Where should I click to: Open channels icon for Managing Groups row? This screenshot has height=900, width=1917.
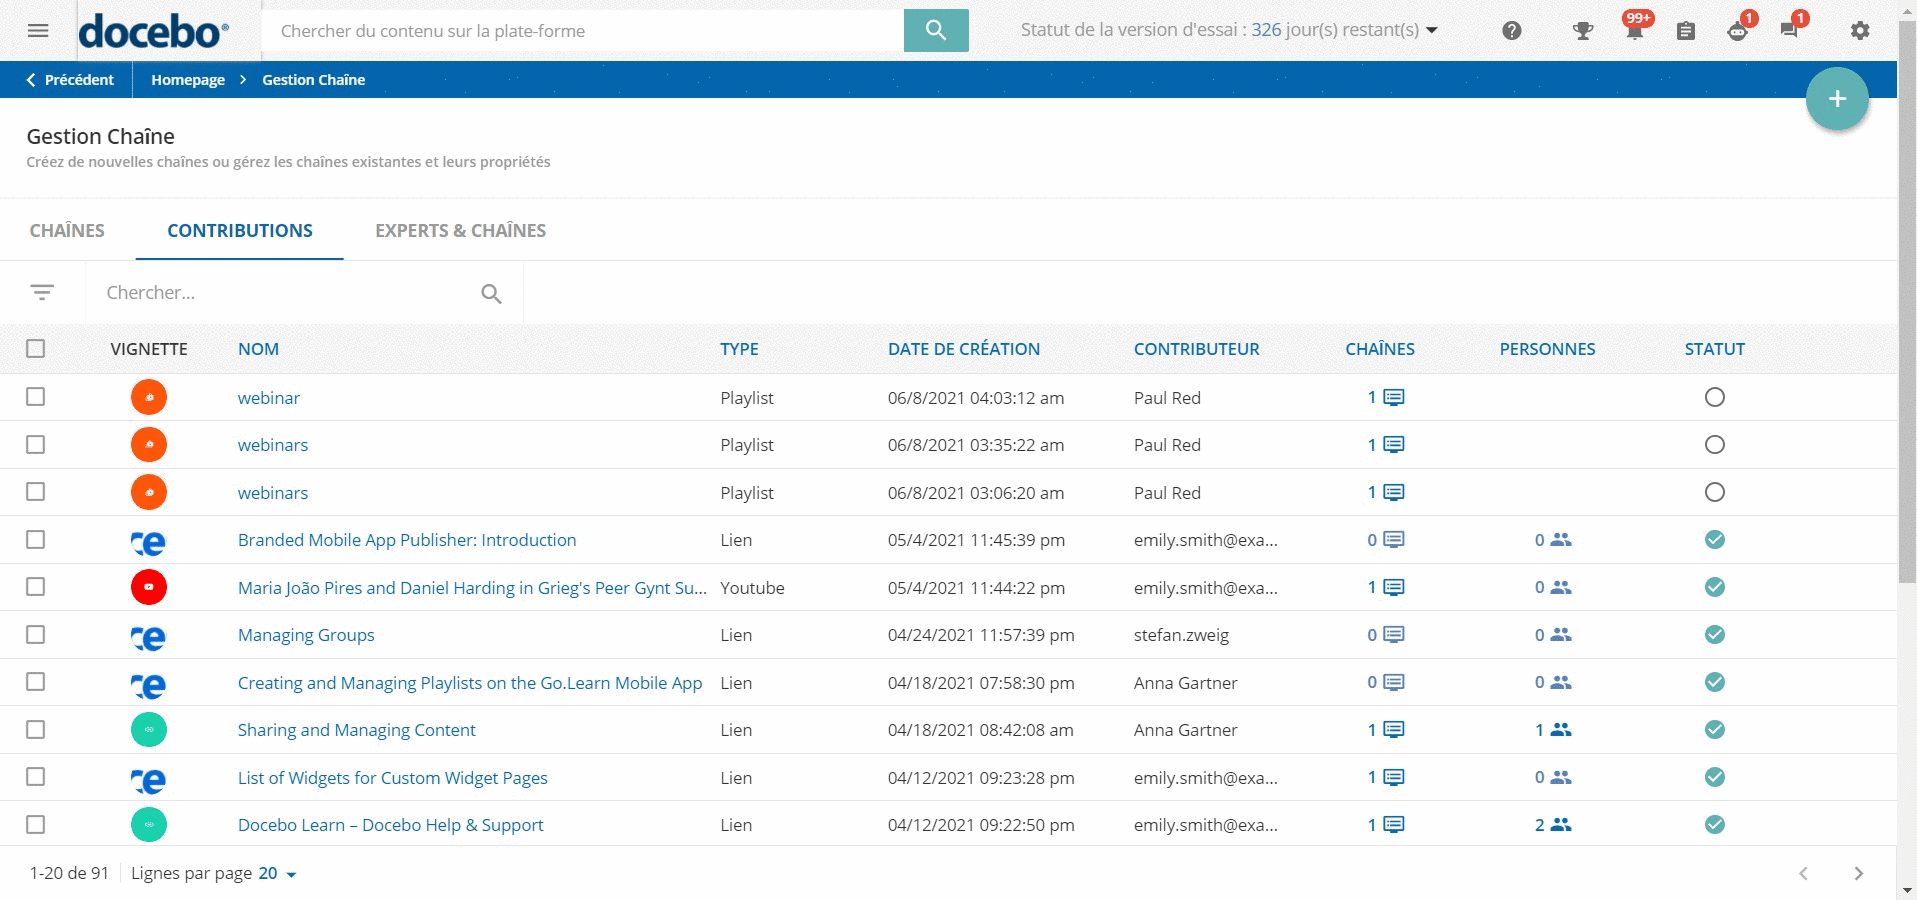1393,635
